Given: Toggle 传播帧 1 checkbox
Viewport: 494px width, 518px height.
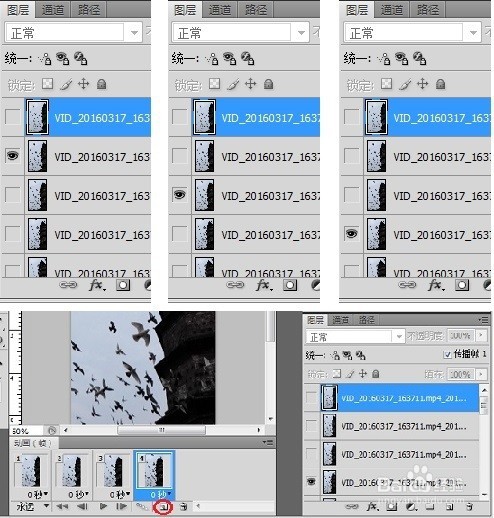Looking at the screenshot, I should [x=448, y=354].
